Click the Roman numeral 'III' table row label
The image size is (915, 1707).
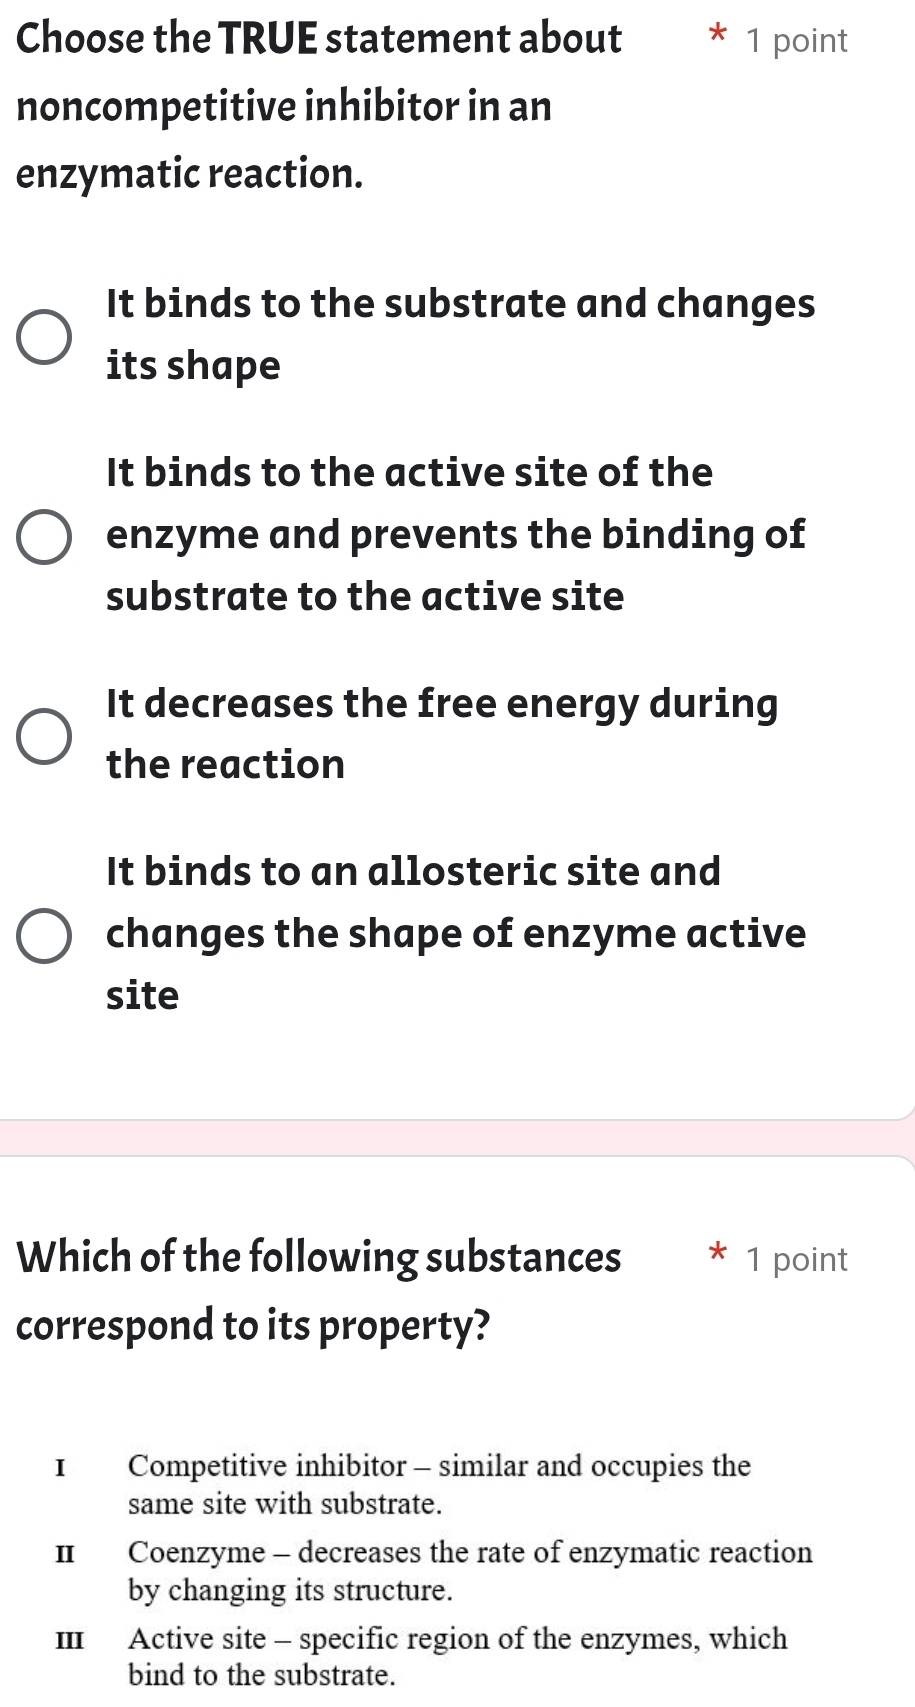click(x=70, y=1639)
